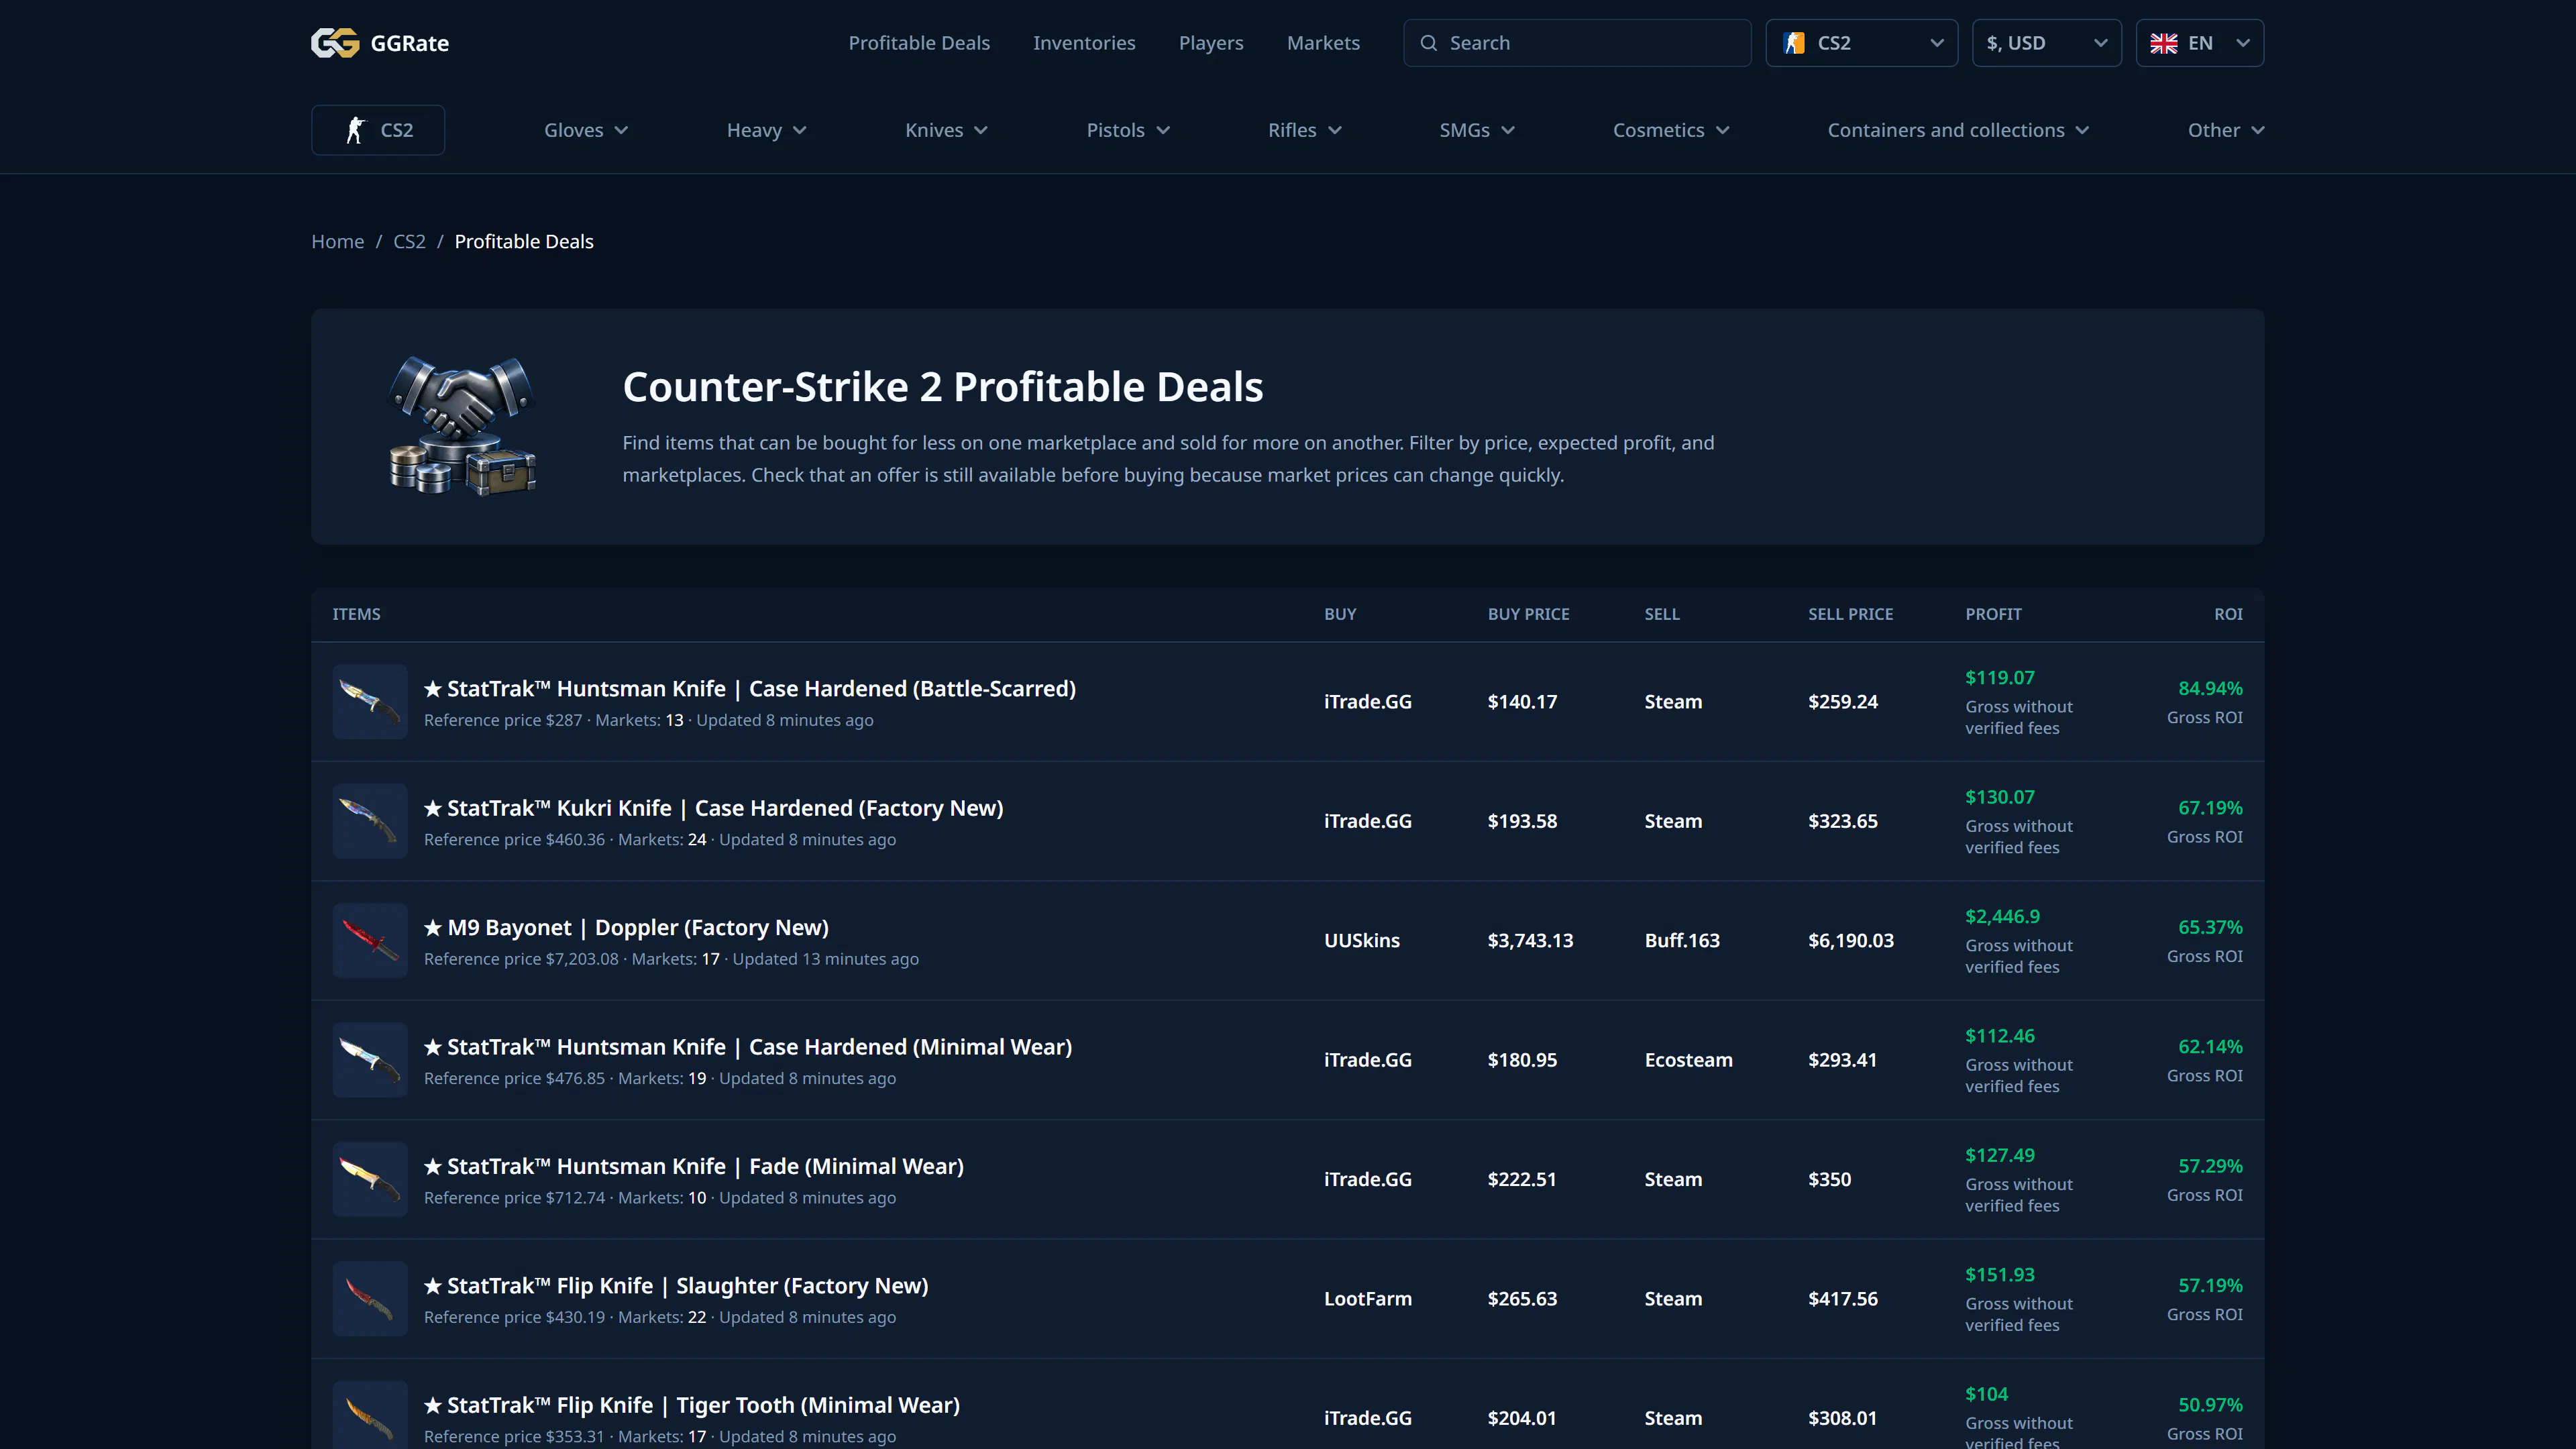Open the USD currency dropdown
The width and height of the screenshot is (2576, 1449).
pos(2046,43)
